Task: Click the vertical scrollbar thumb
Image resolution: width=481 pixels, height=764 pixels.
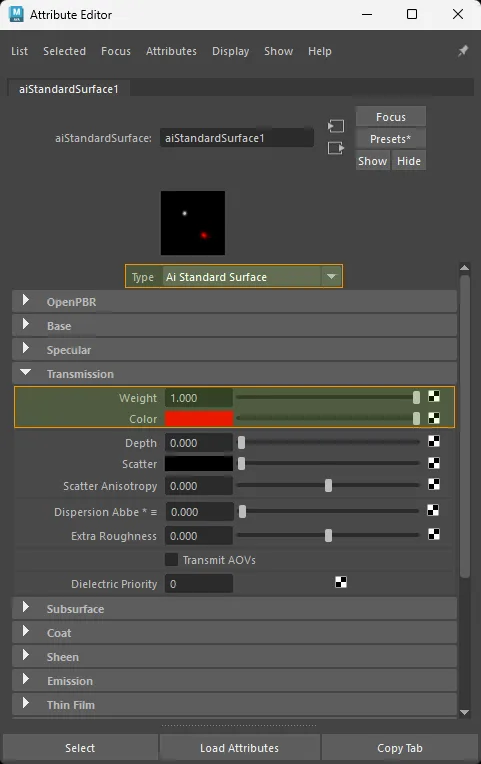Action: [x=464, y=426]
